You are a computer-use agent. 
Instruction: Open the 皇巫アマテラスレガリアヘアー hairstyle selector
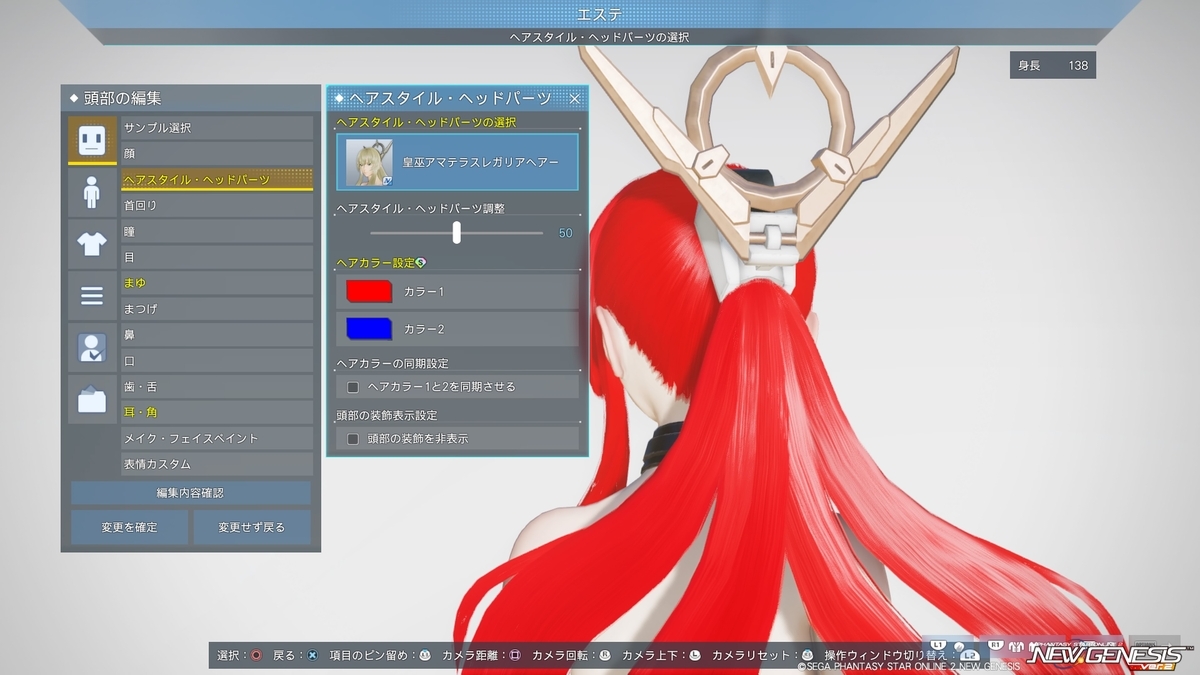click(457, 162)
